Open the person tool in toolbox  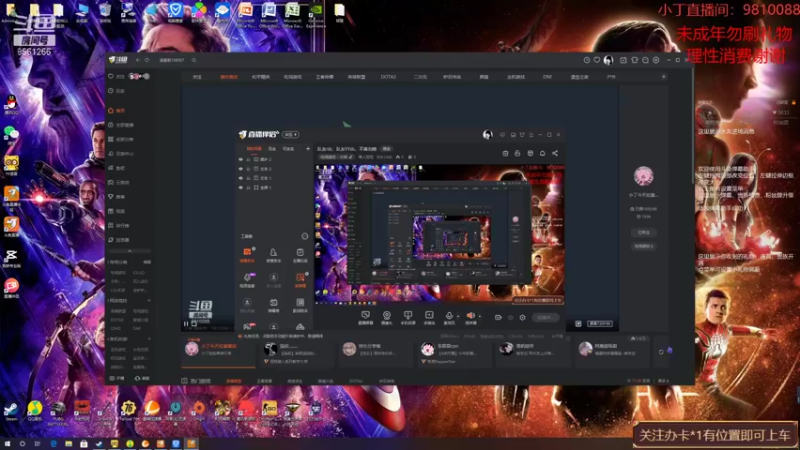click(x=273, y=254)
